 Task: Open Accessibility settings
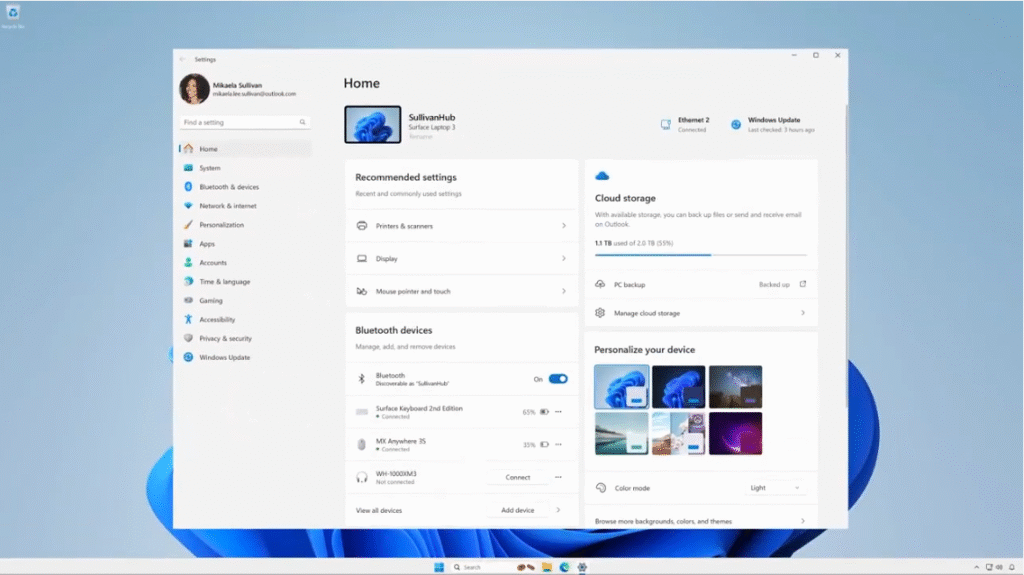[x=246, y=320]
